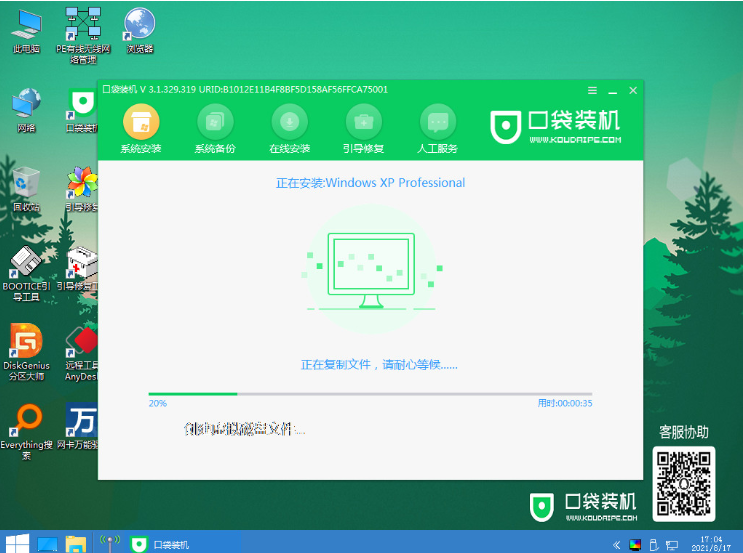Click the network tray icon
The image size is (743, 553).
click(671, 545)
